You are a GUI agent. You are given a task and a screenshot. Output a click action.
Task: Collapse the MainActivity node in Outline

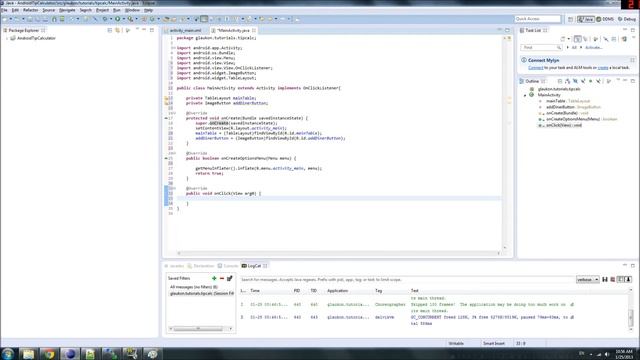525,95
